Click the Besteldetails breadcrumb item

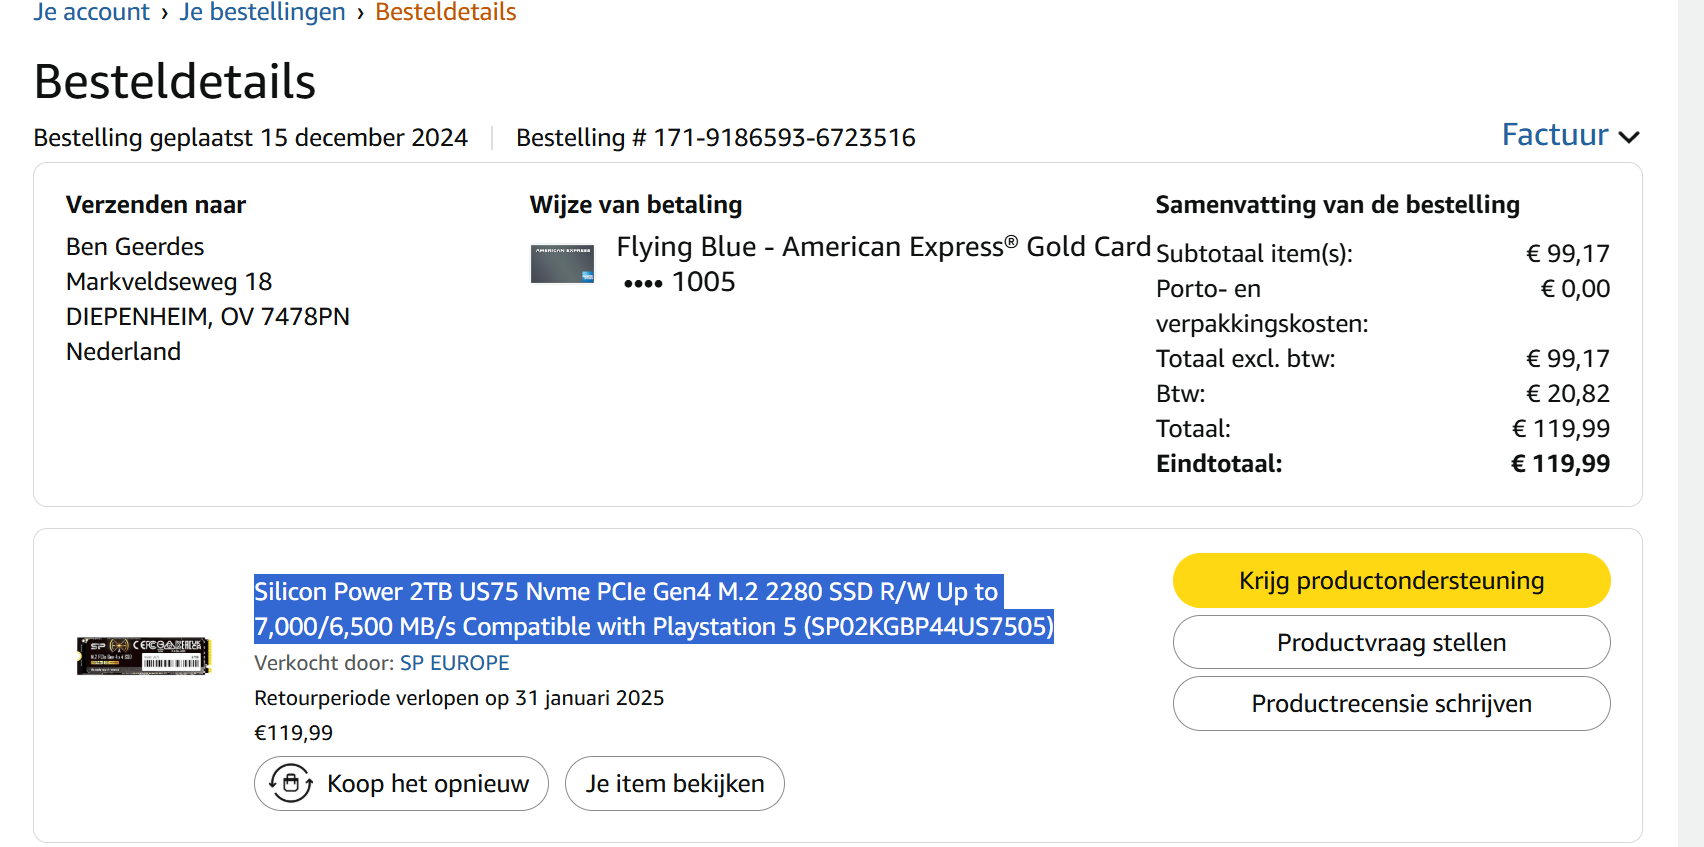(x=445, y=12)
